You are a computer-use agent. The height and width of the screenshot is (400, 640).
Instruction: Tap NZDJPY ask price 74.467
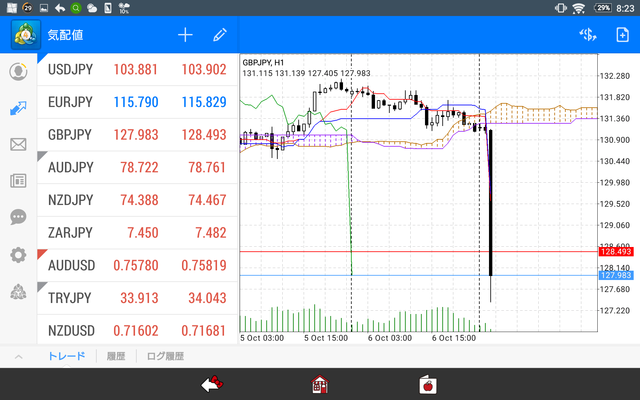point(207,200)
